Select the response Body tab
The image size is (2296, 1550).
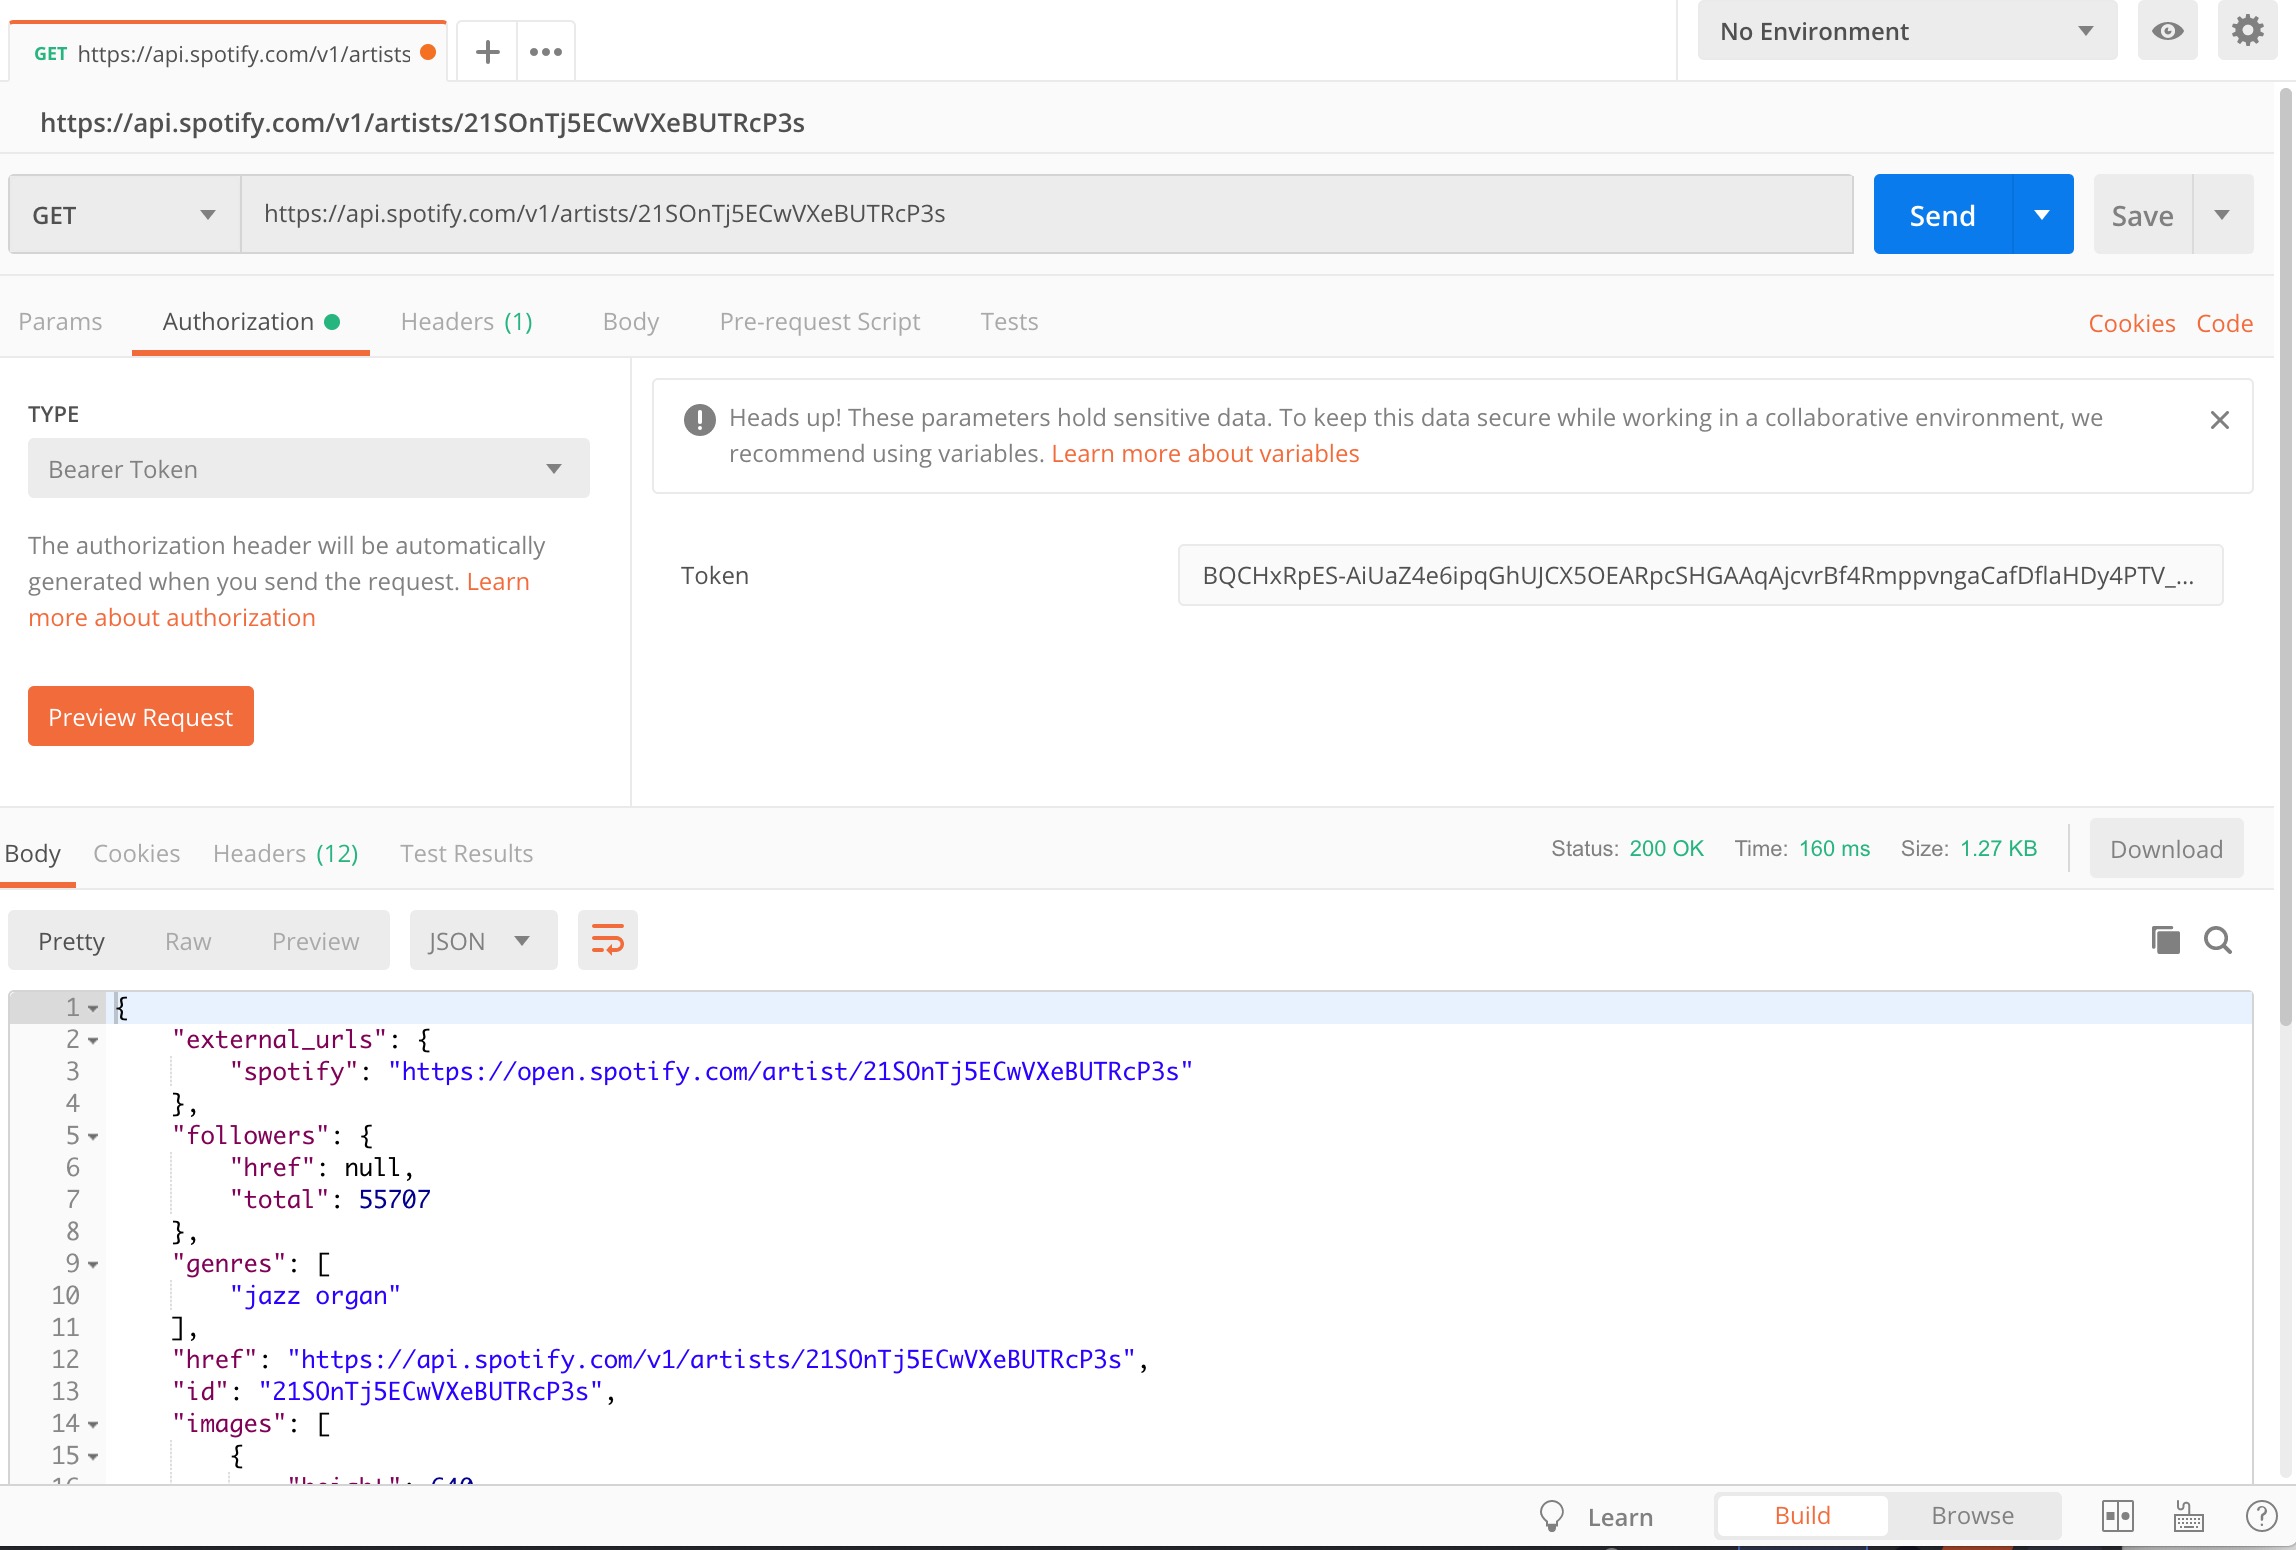click(33, 853)
